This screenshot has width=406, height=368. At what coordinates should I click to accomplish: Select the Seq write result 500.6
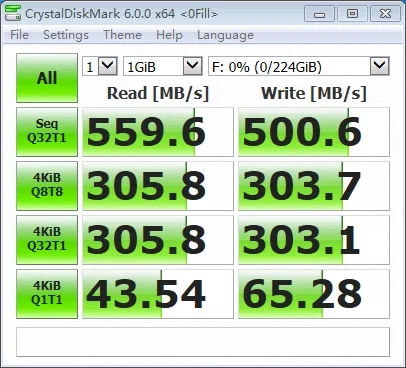(314, 132)
